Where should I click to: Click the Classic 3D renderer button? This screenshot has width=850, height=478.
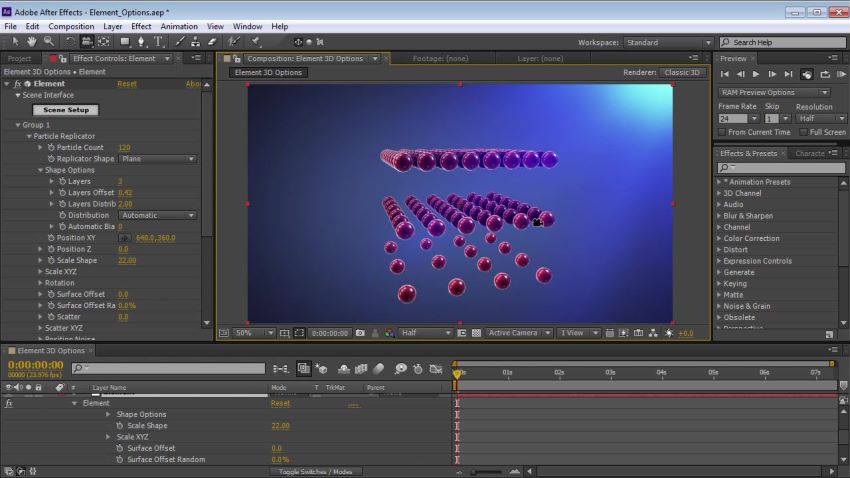click(682, 73)
